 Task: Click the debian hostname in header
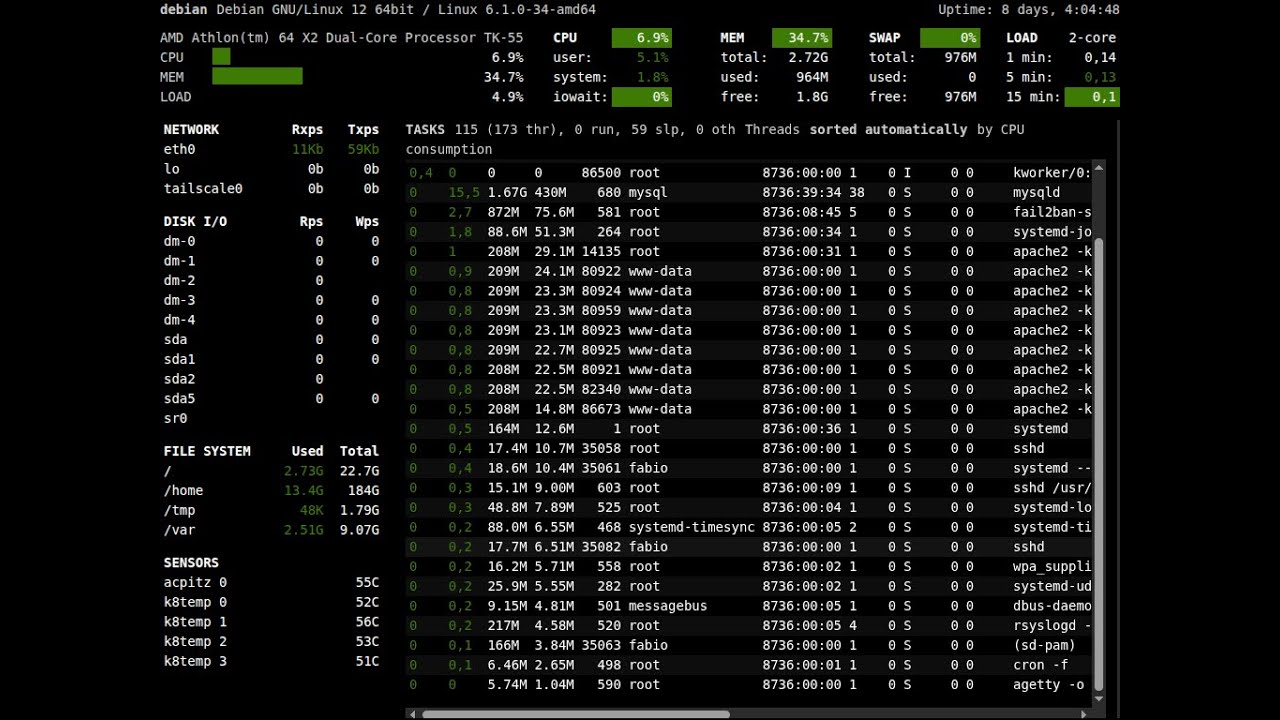[x=184, y=10]
